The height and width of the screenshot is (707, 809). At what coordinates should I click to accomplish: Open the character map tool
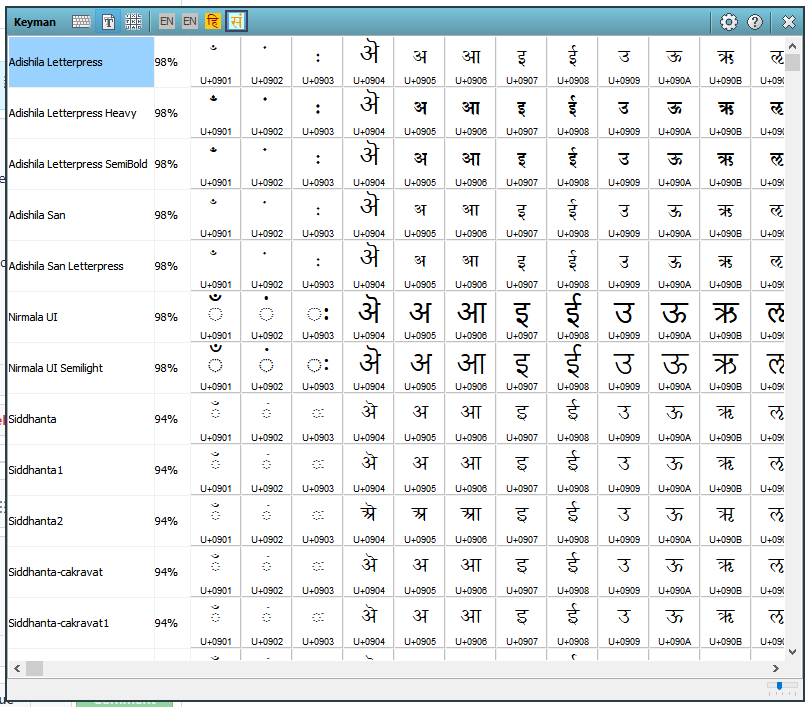(x=133, y=21)
